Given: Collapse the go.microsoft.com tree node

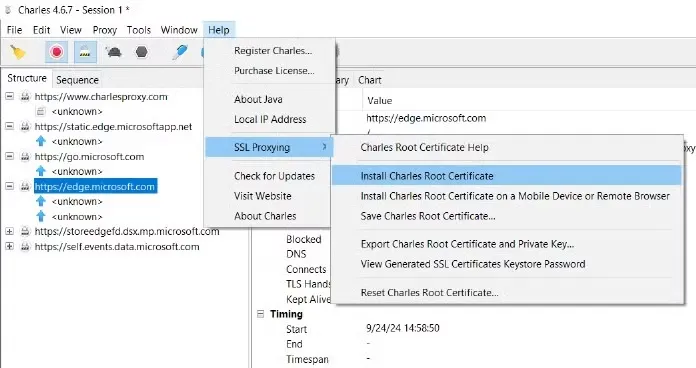Looking at the screenshot, I should click(x=9, y=156).
